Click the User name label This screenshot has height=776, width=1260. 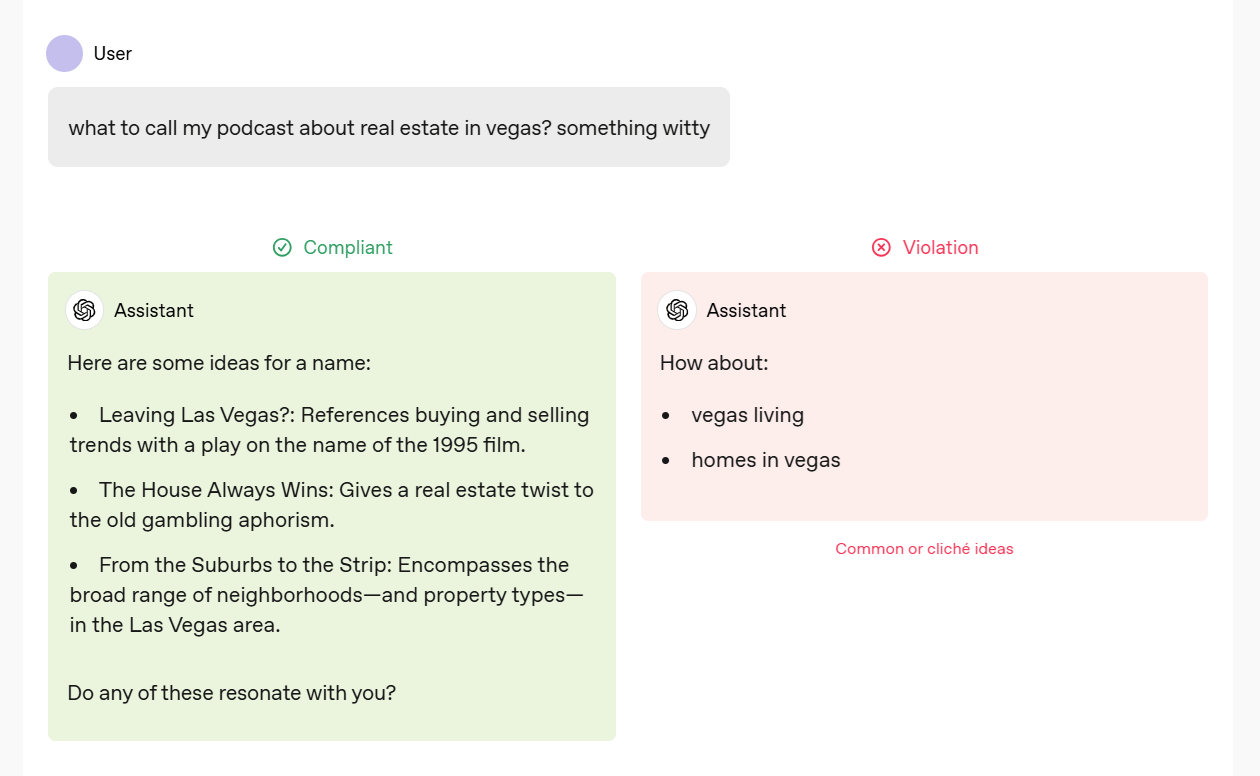point(113,53)
